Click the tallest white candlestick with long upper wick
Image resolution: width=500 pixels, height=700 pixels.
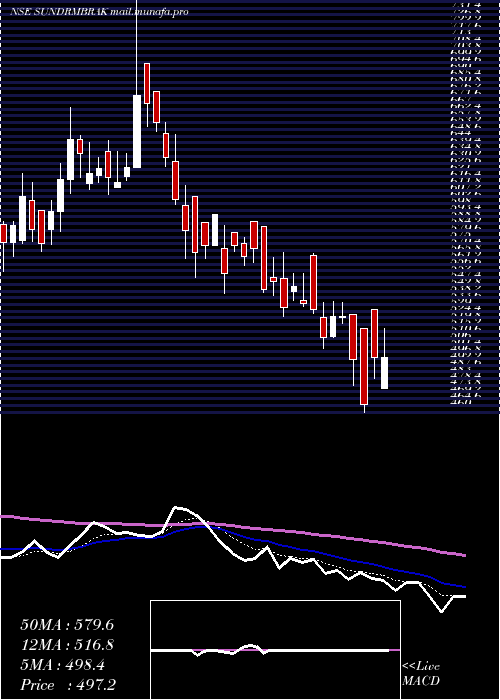137,131
